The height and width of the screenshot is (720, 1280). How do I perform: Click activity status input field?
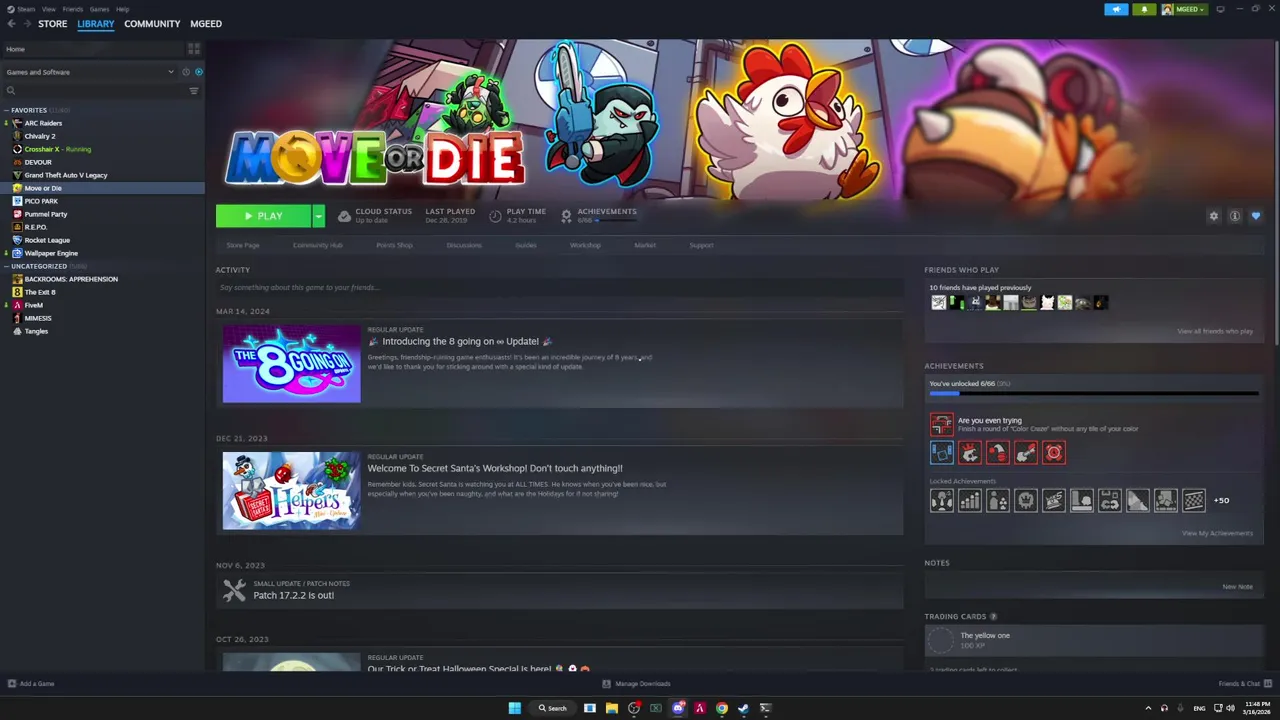pyautogui.click(x=560, y=287)
